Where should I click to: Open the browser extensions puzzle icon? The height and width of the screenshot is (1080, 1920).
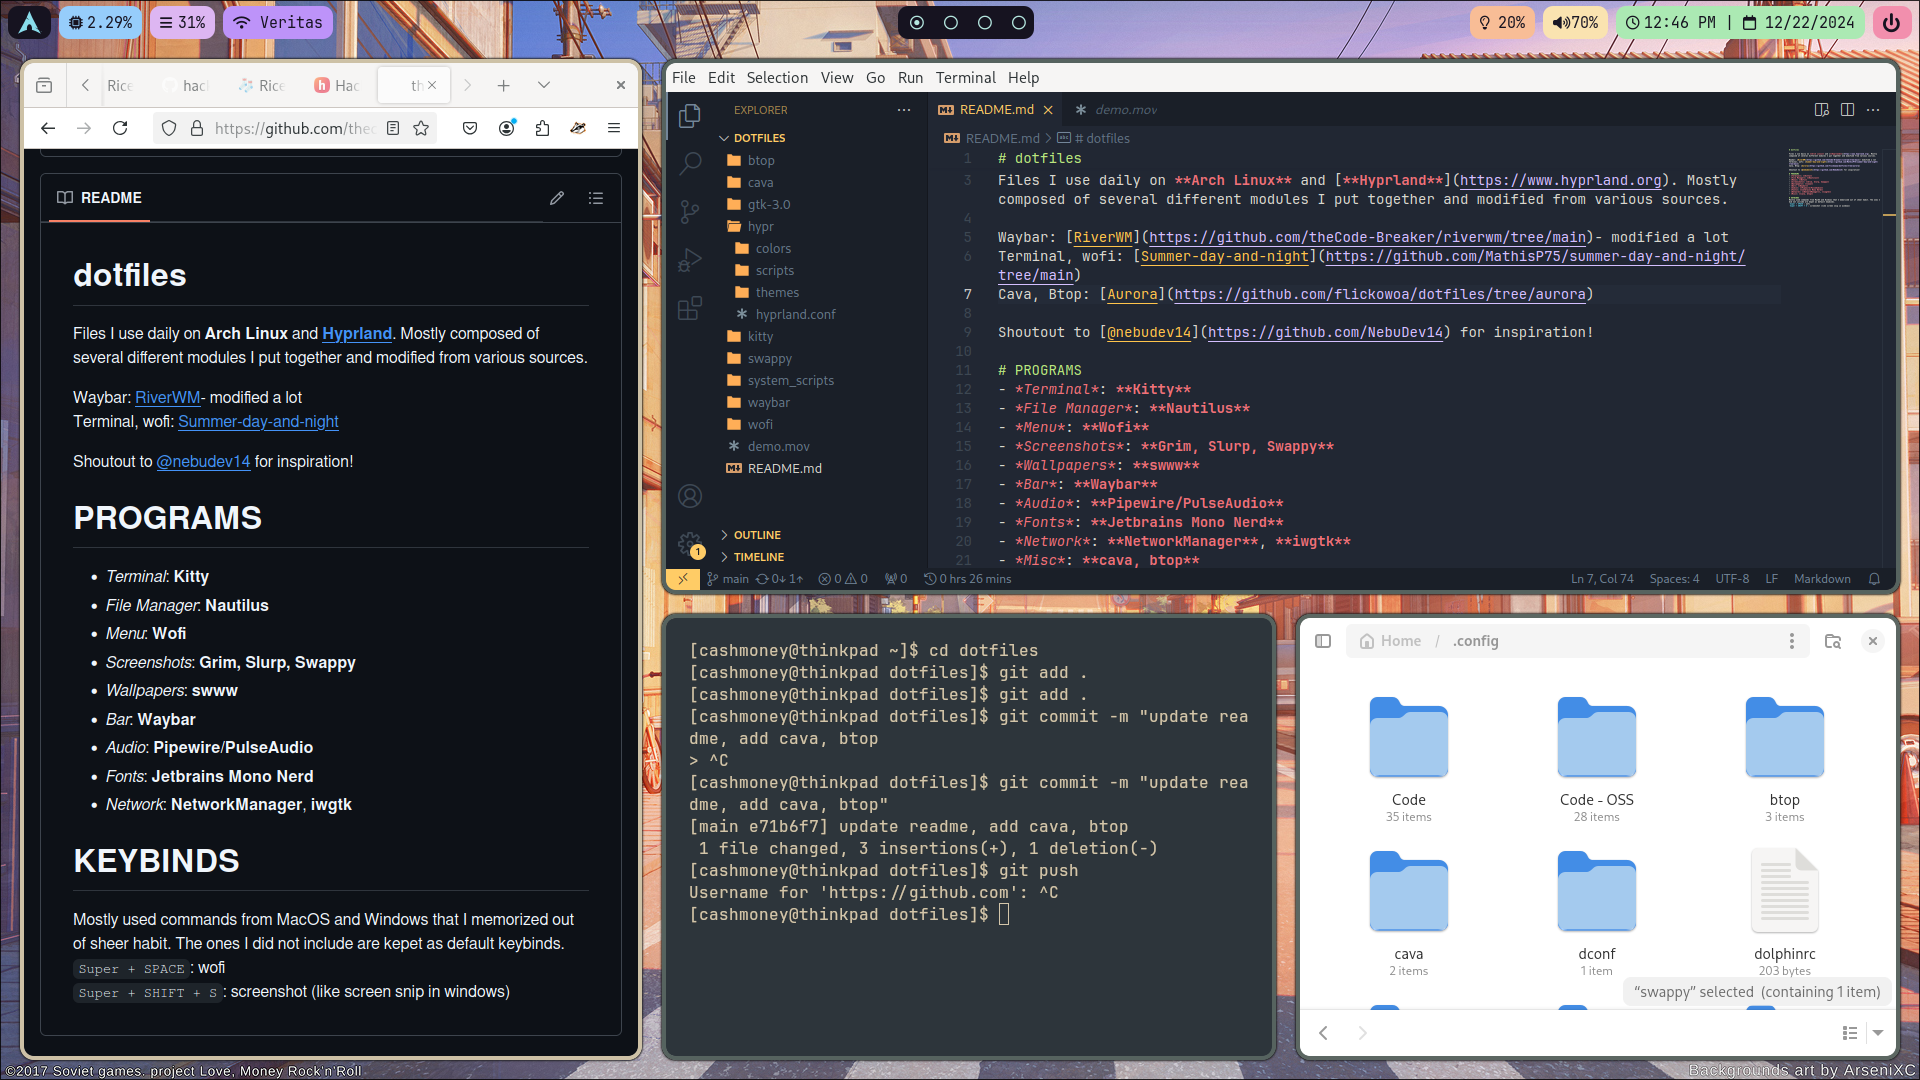point(542,128)
